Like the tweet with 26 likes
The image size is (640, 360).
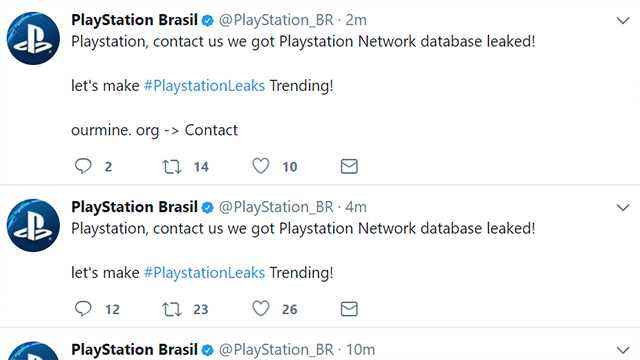click(261, 308)
